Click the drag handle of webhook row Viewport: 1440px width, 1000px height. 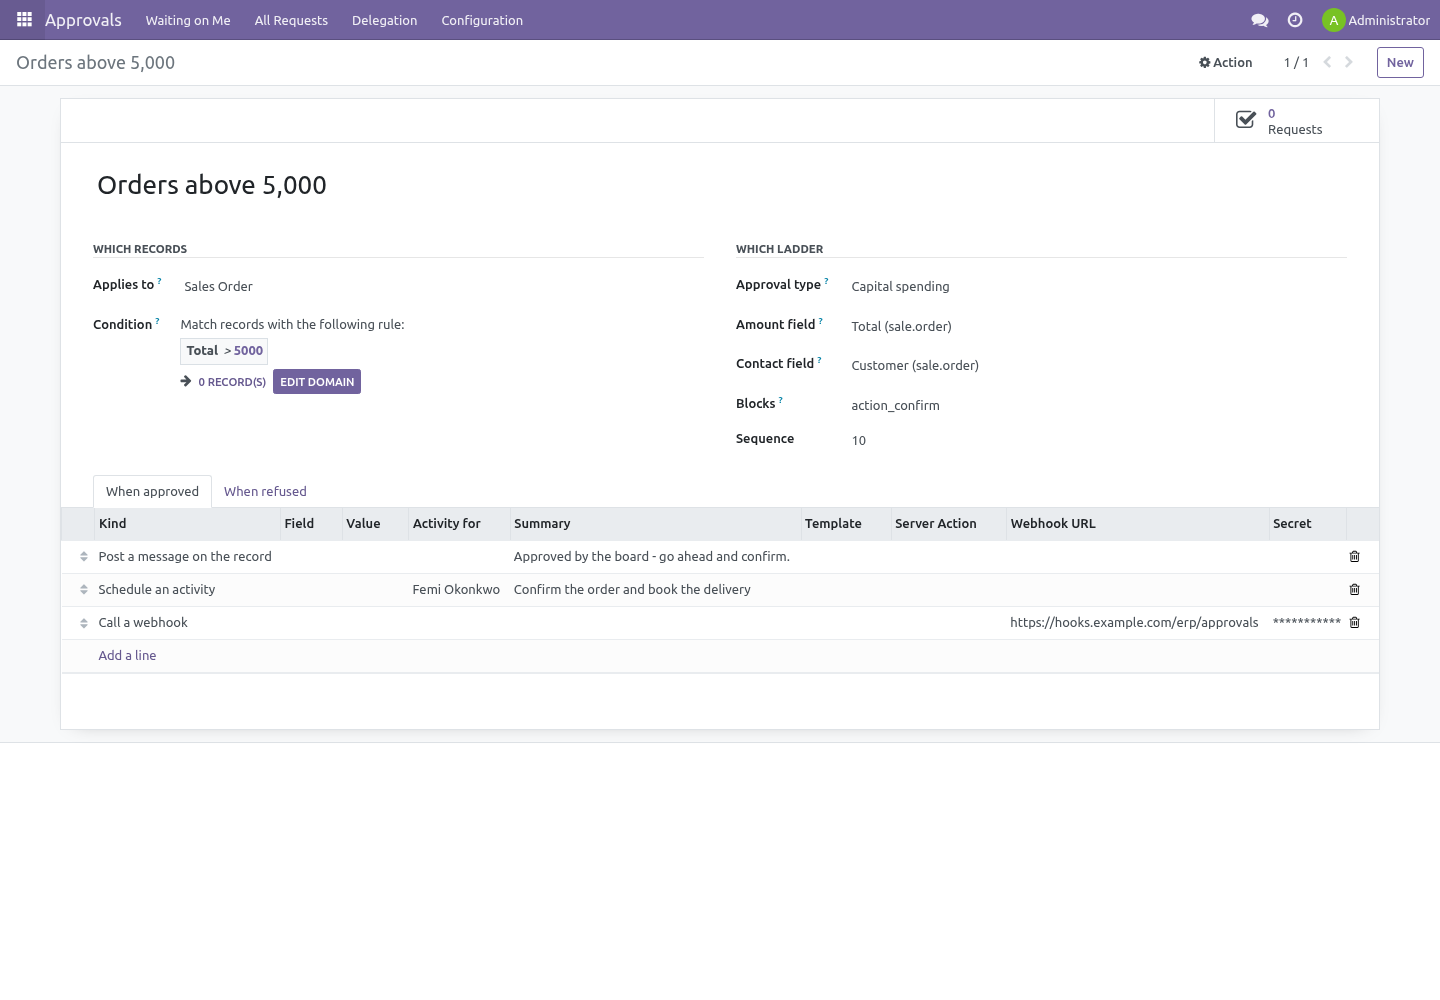click(x=84, y=623)
